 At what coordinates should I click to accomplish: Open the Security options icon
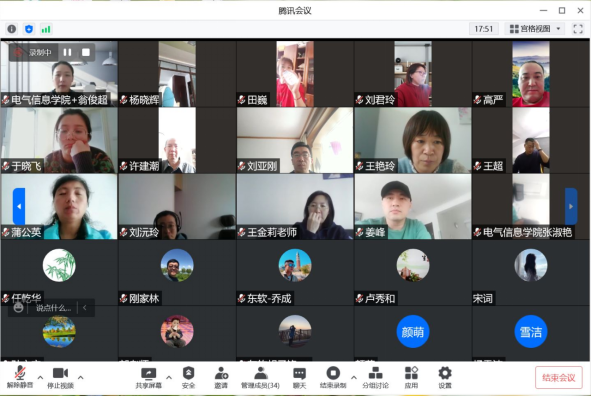tap(188, 378)
